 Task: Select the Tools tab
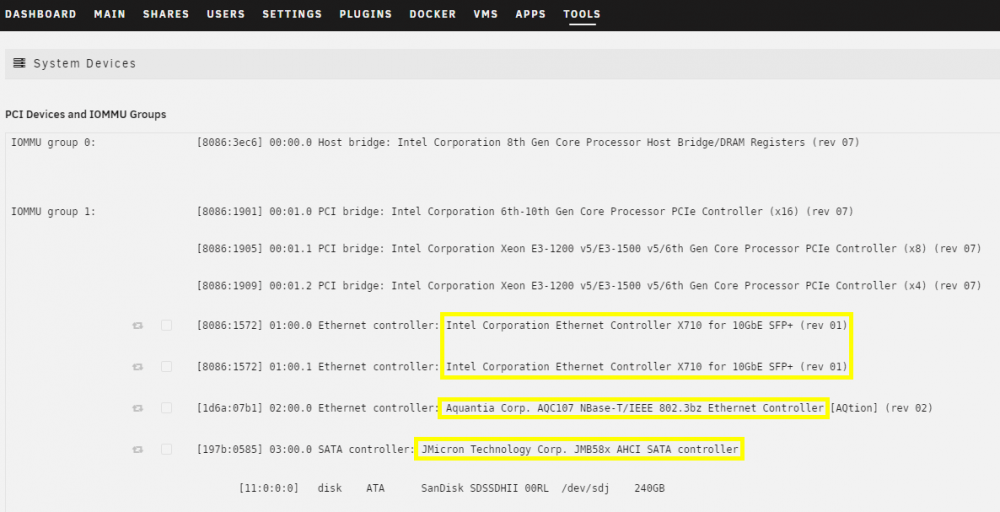pyautogui.click(x=582, y=14)
